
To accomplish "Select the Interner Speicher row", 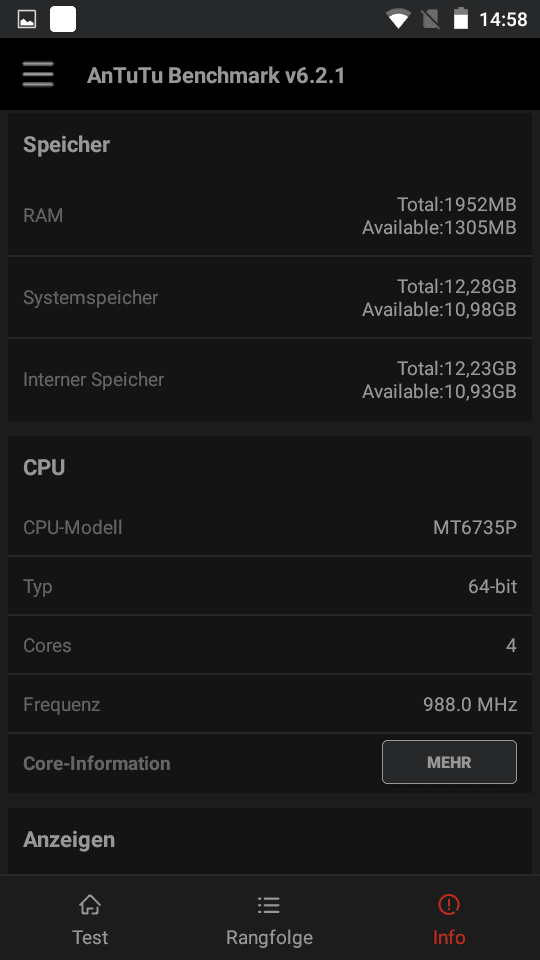I will coord(269,380).
